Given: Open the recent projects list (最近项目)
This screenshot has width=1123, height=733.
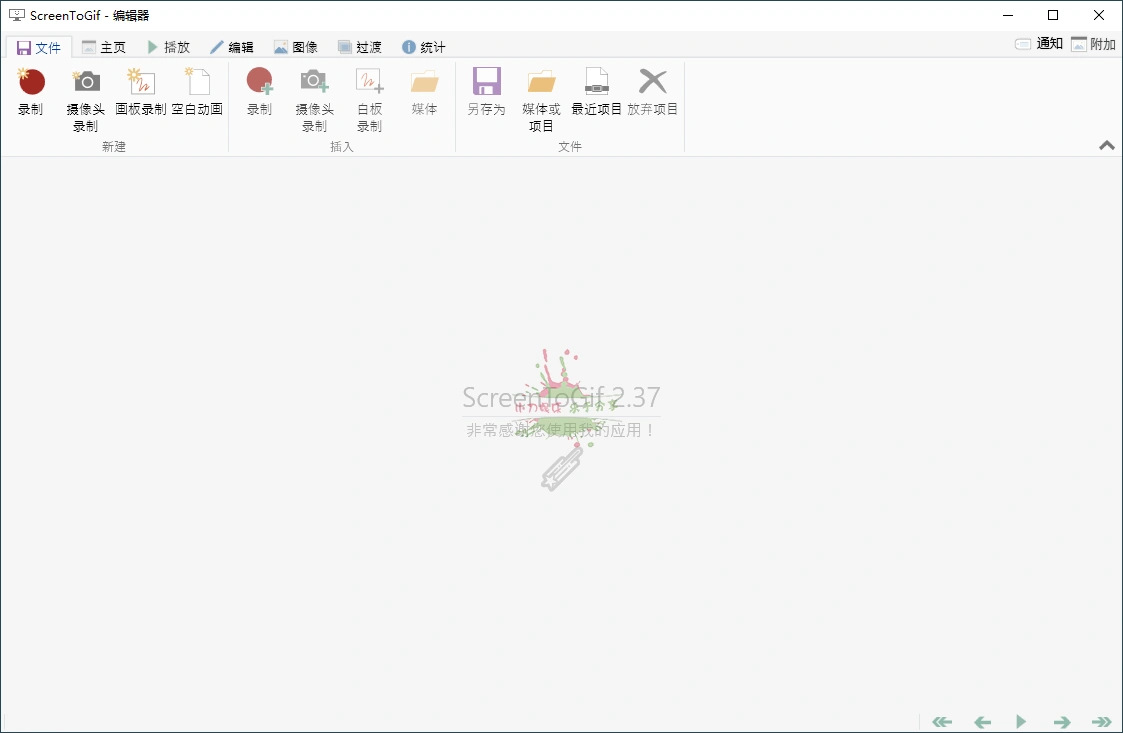Looking at the screenshot, I should pos(597,95).
